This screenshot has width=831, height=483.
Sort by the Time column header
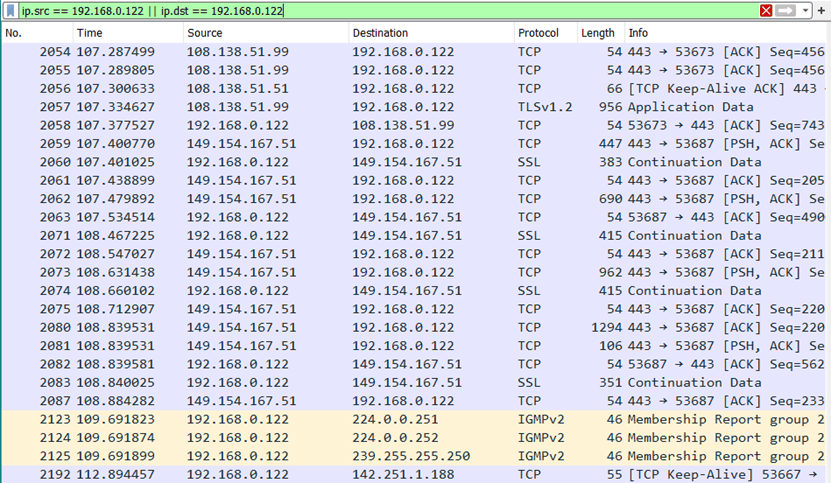pyautogui.click(x=128, y=33)
